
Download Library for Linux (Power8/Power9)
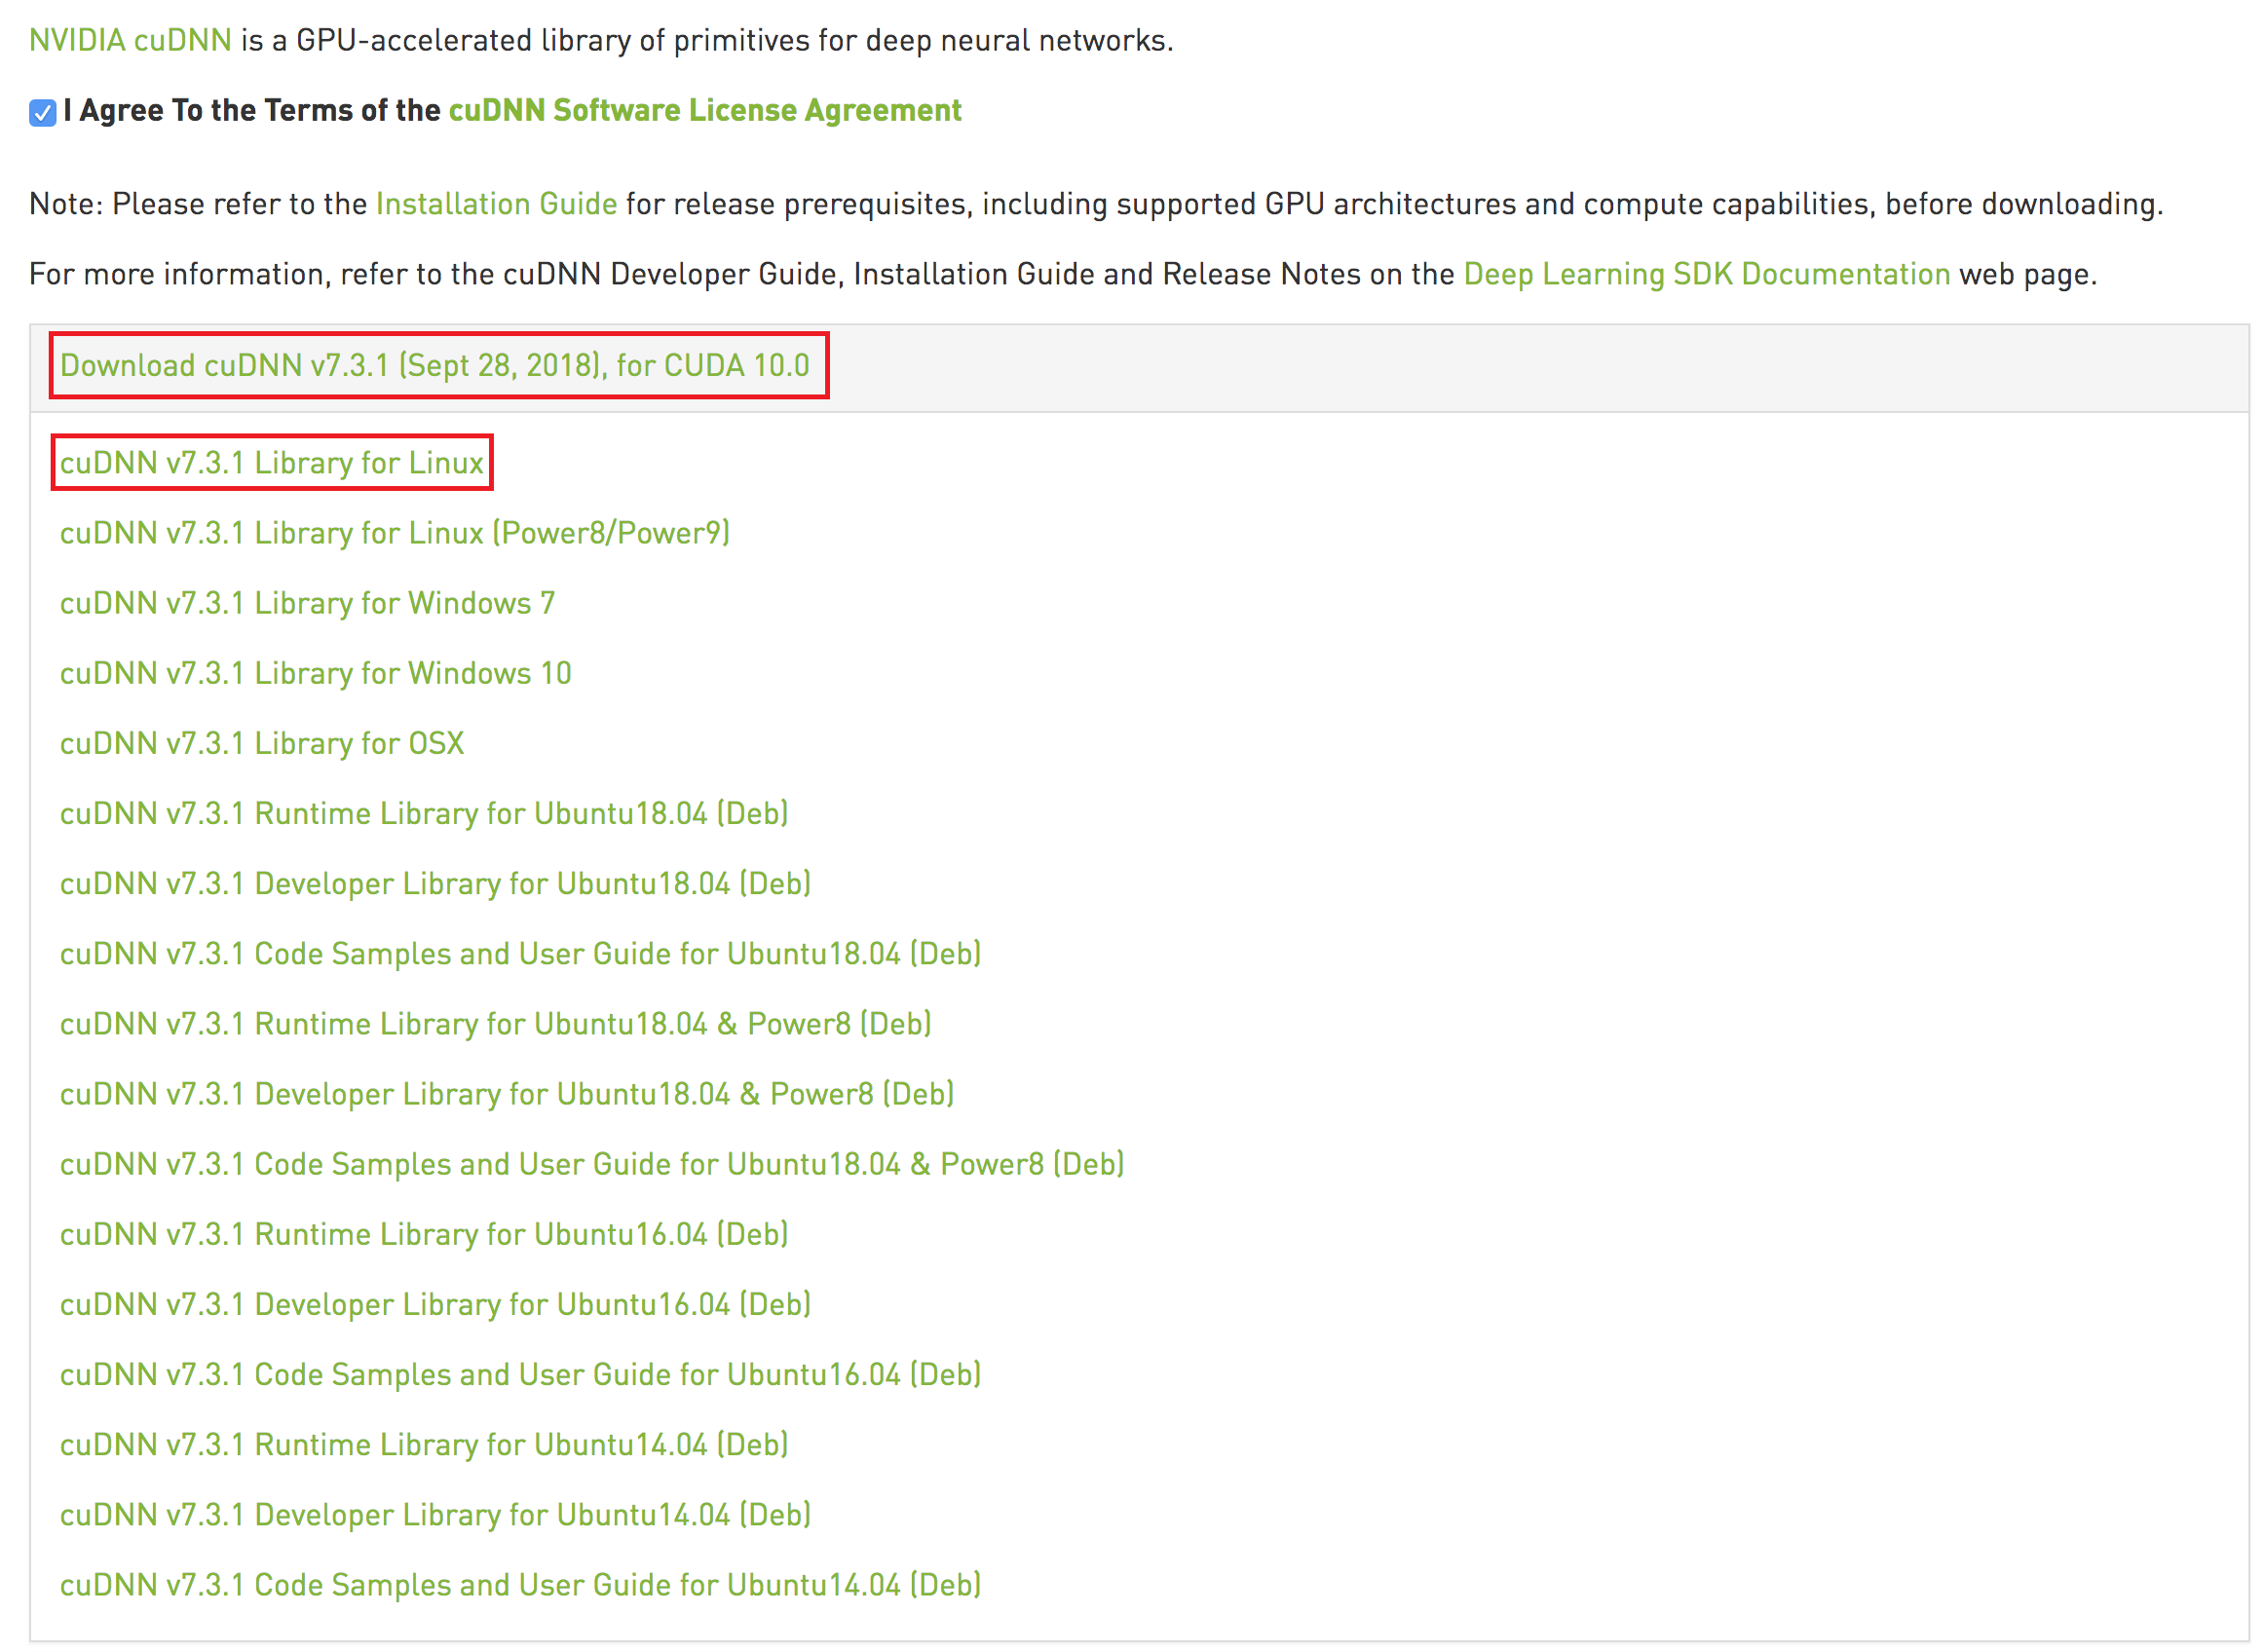point(394,533)
